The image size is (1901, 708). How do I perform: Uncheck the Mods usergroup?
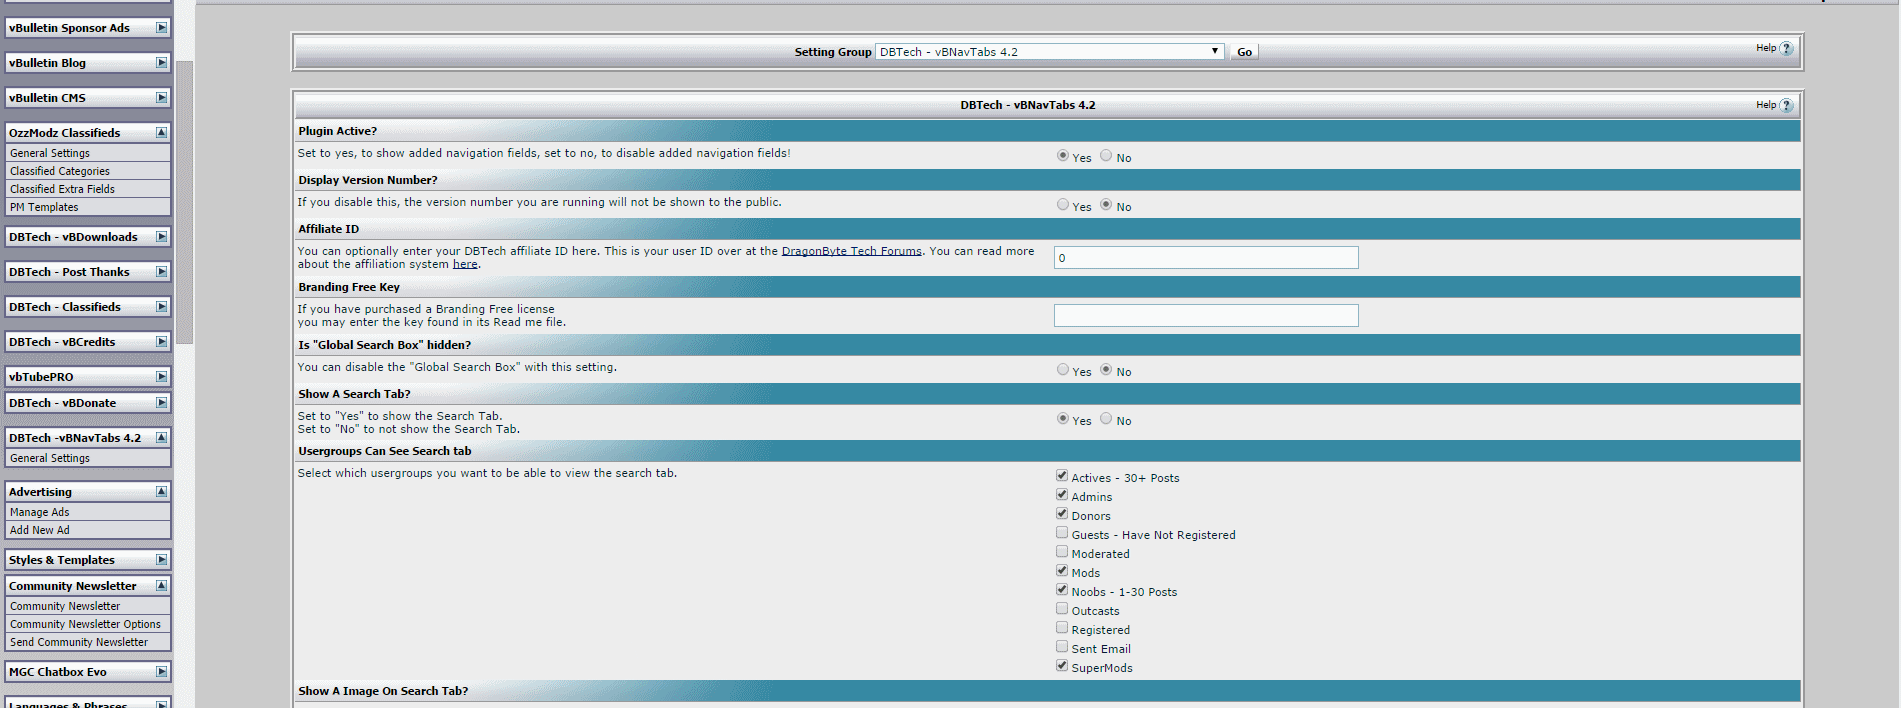coord(1062,571)
